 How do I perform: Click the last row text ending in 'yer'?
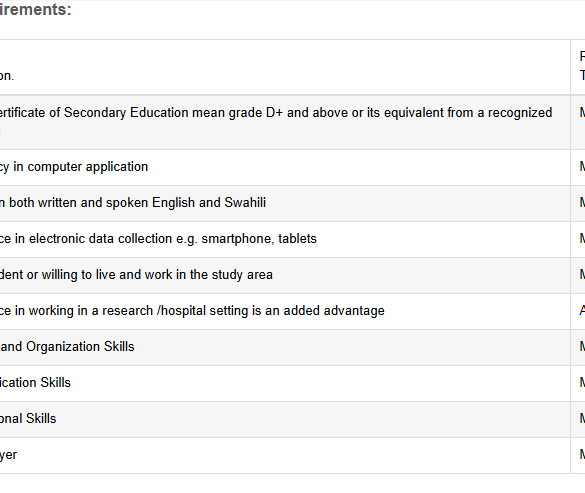coord(9,455)
